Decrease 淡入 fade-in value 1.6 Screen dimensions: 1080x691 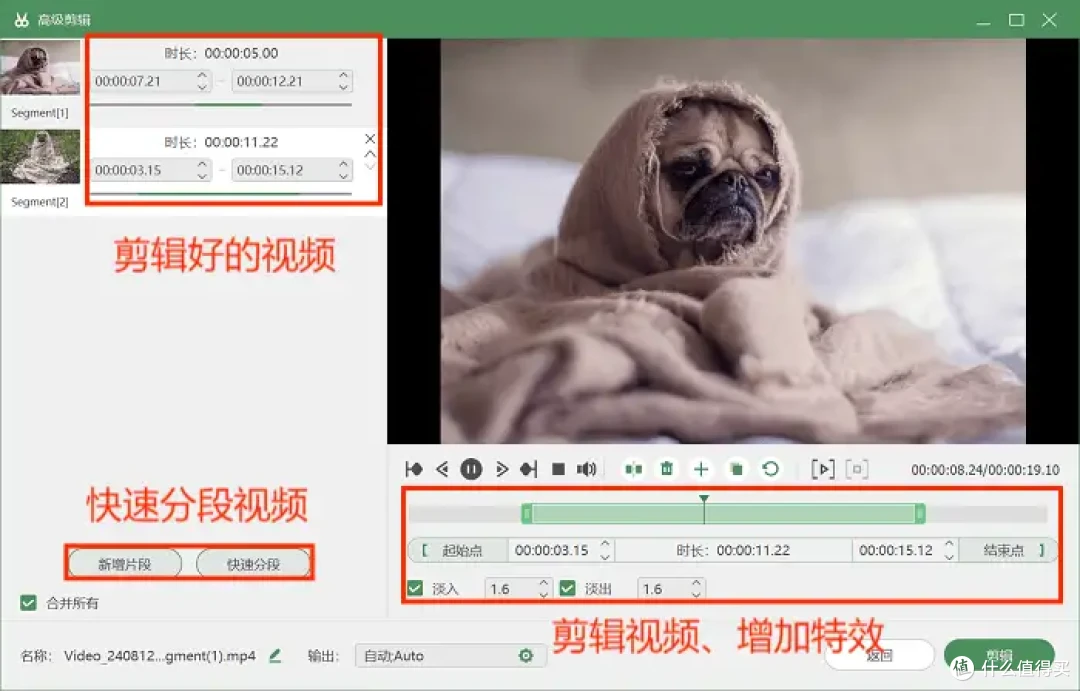point(543,594)
